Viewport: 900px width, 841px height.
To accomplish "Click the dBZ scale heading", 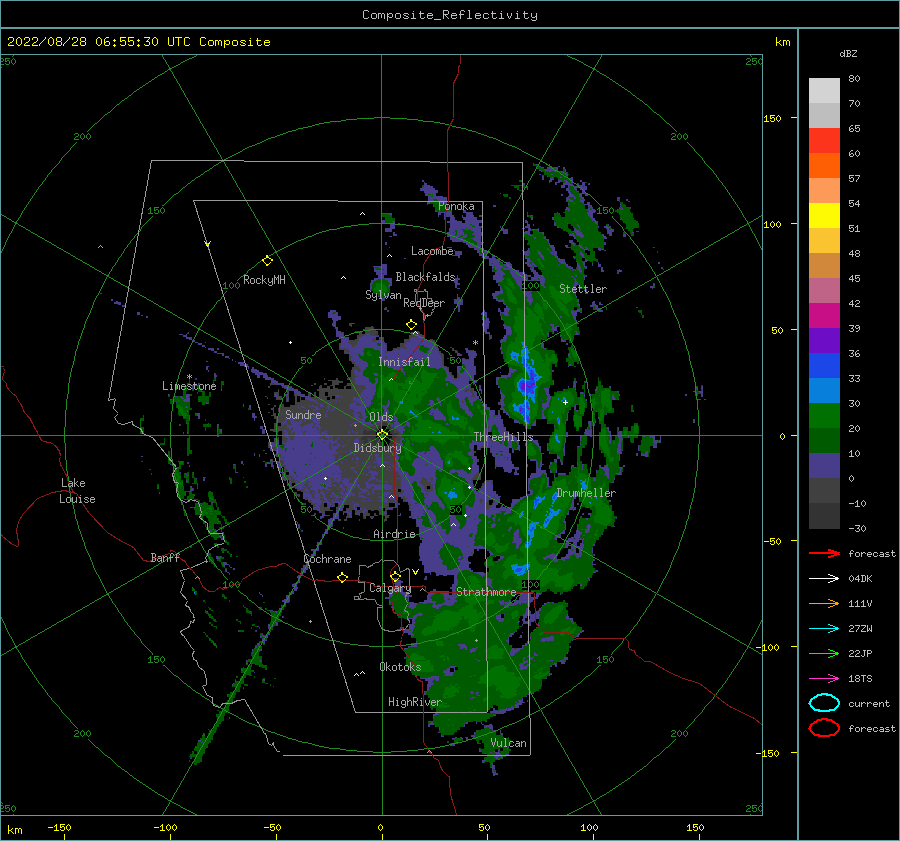I will click(x=848, y=53).
